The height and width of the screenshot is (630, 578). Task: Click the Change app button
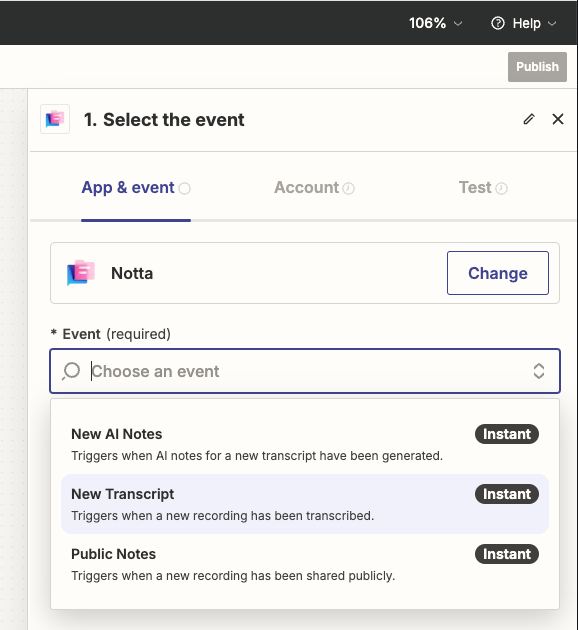pyautogui.click(x=498, y=273)
